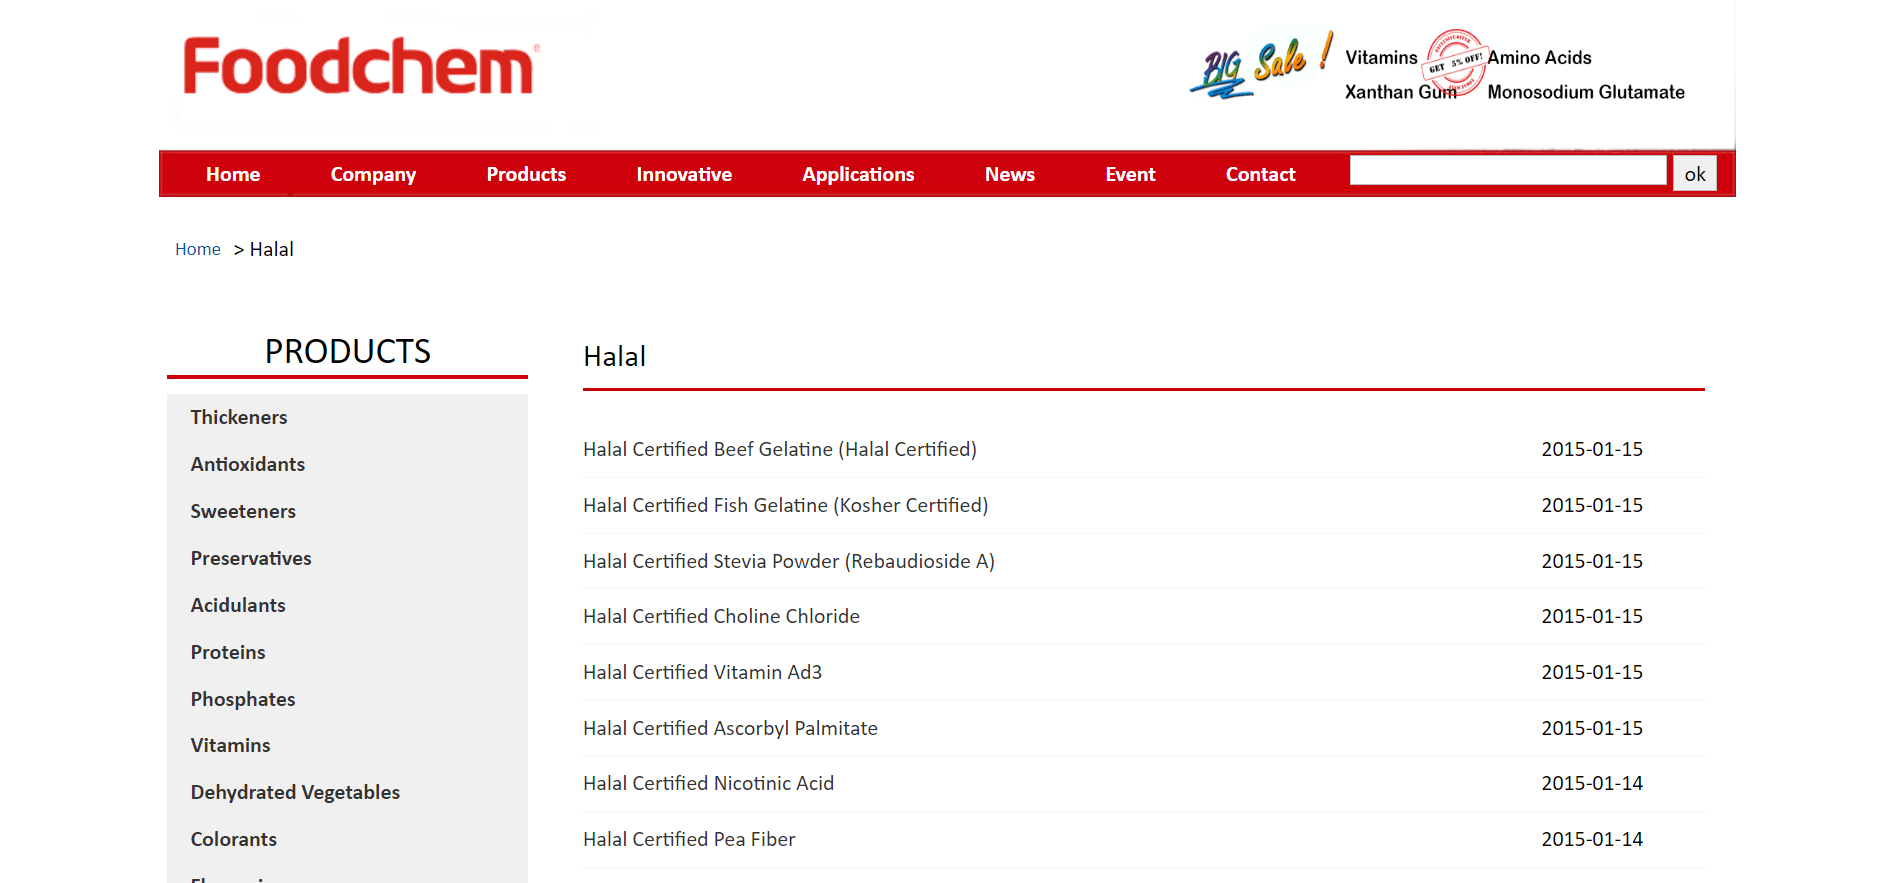Open Halal Certified Stevia Powder article
1893x883 pixels.
pos(789,561)
